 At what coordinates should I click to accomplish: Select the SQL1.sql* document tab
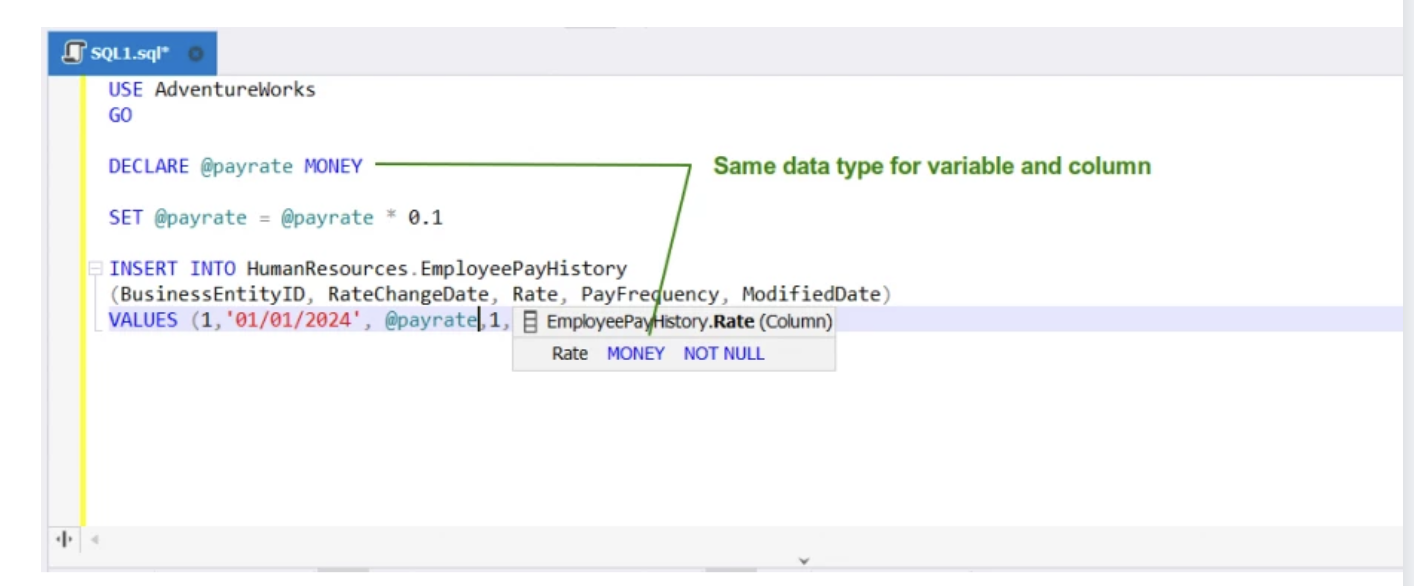[132, 53]
